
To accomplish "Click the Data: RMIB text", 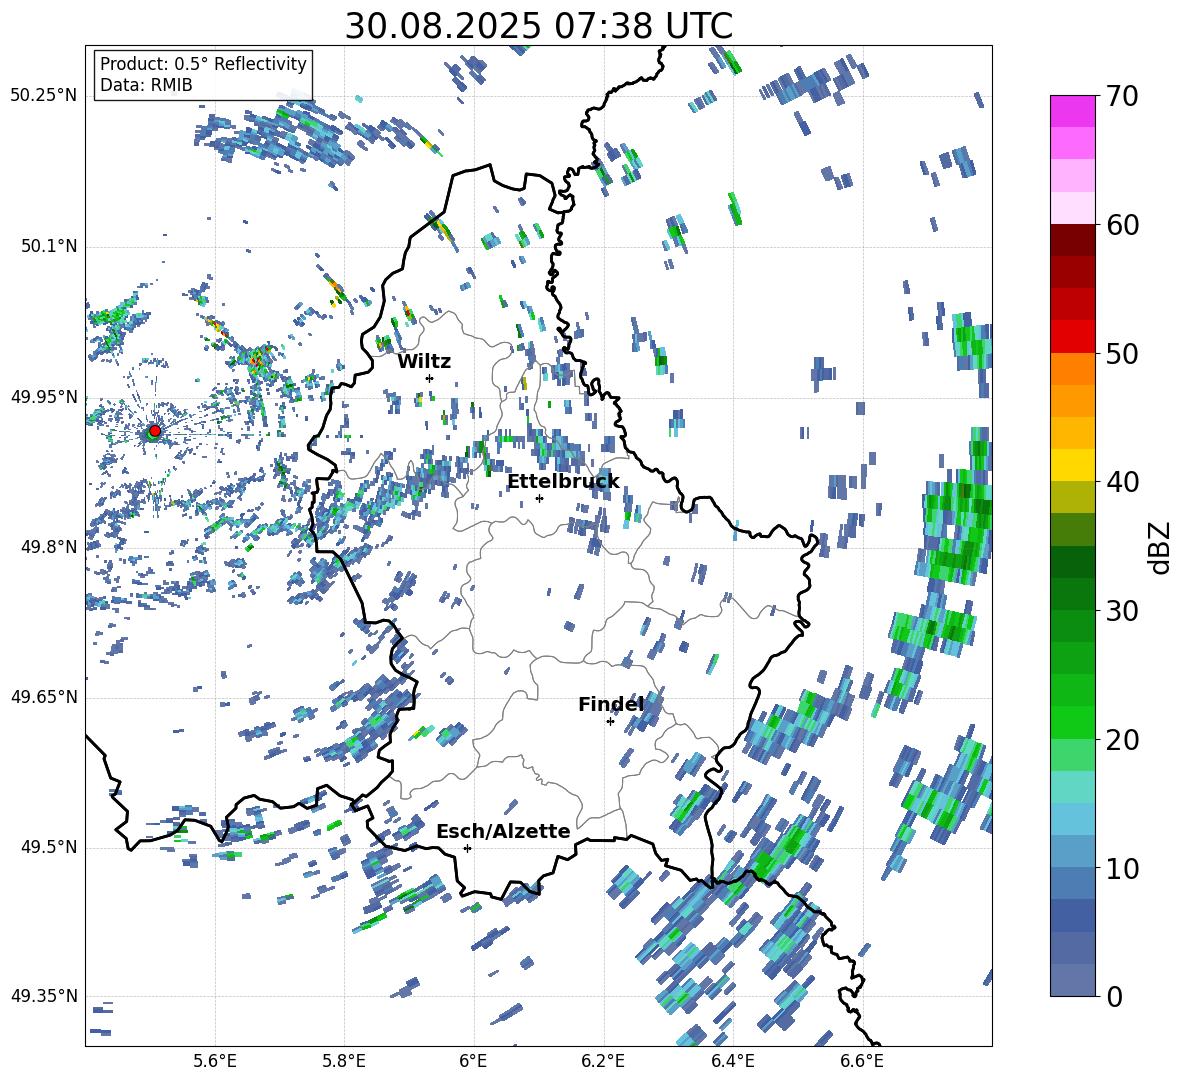I will [146, 85].
